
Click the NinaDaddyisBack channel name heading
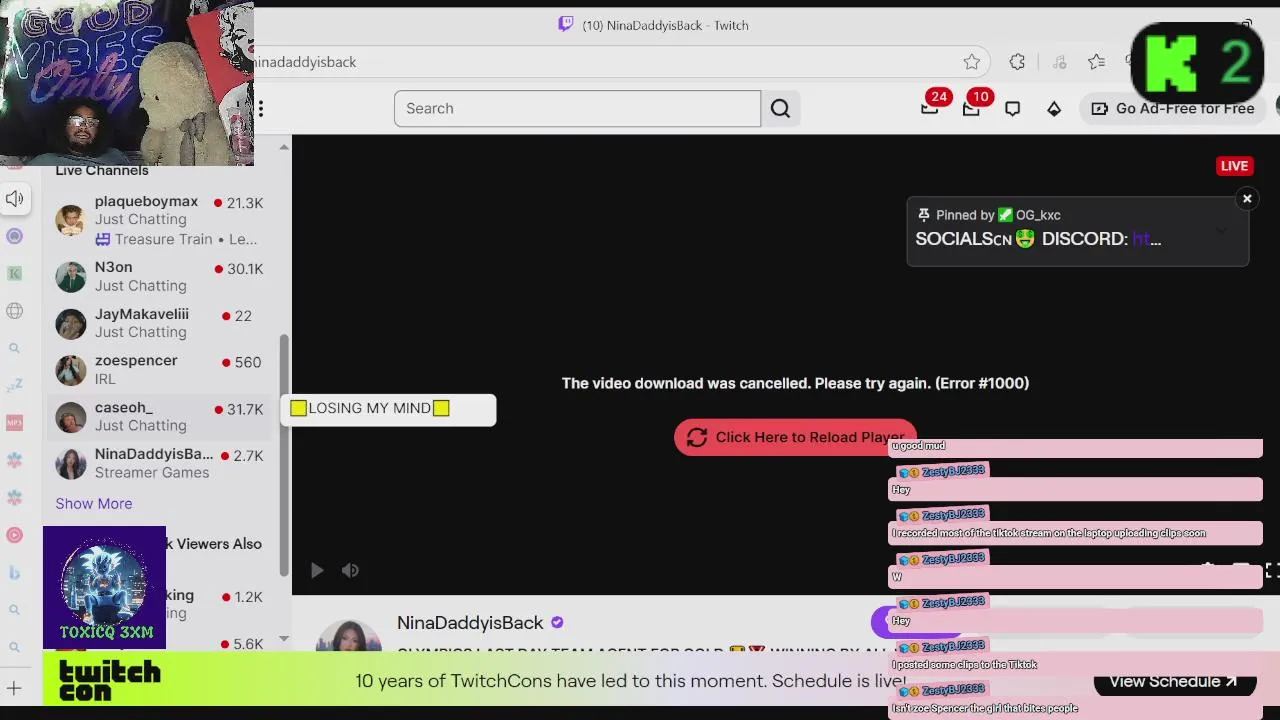pos(470,622)
